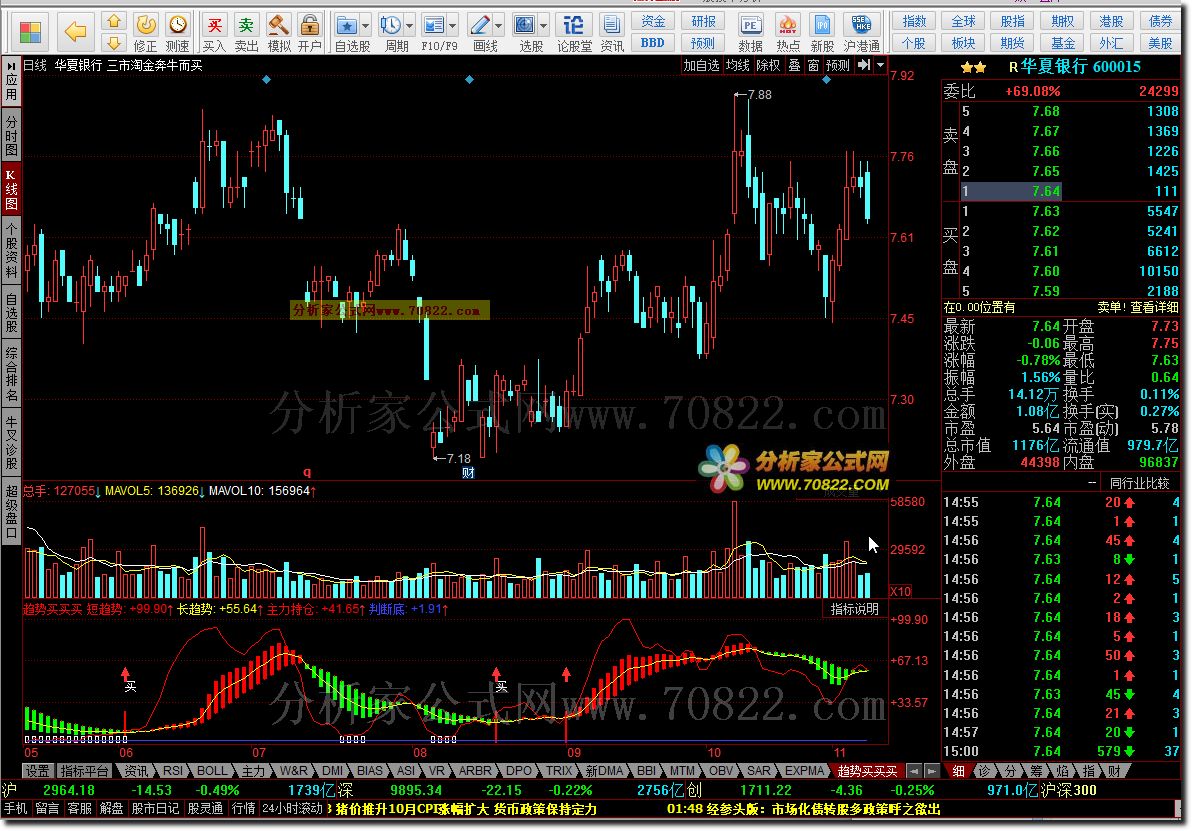Viewport: 1193px width, 831px height.
Task: Open chart header dropdown arrow after 预测
Action: tap(880, 65)
